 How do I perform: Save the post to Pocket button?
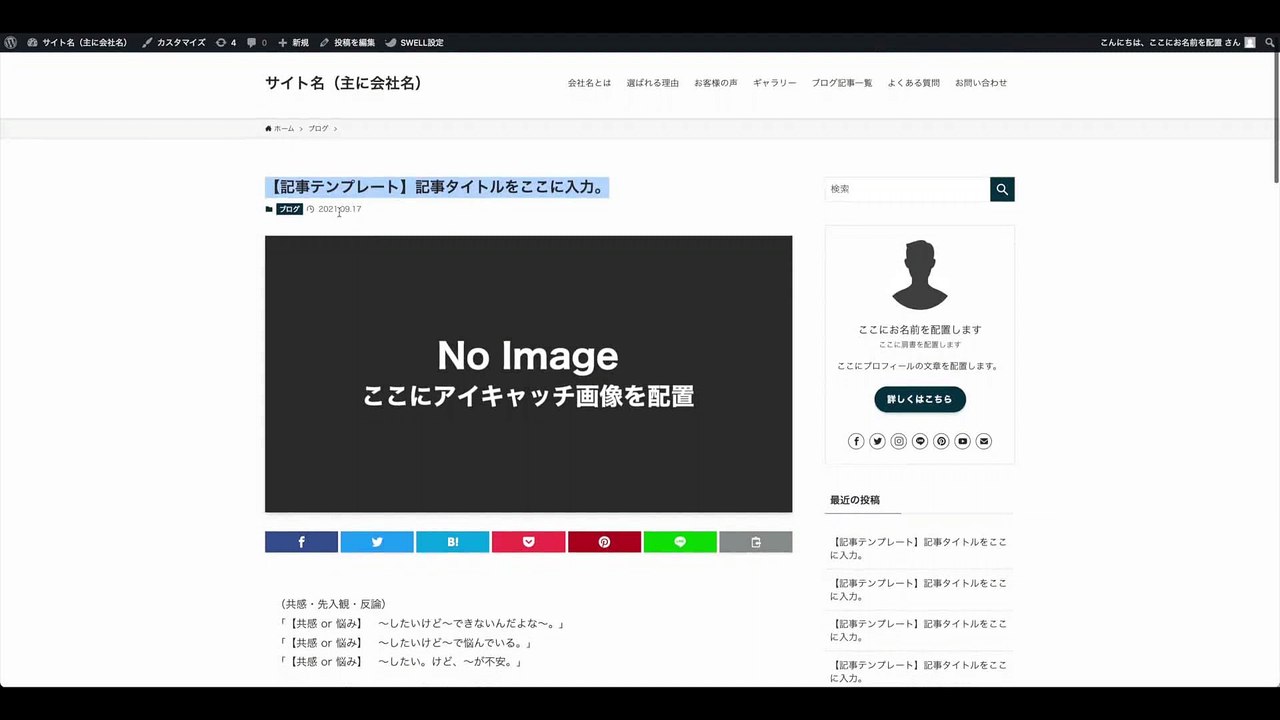pyautogui.click(x=528, y=542)
